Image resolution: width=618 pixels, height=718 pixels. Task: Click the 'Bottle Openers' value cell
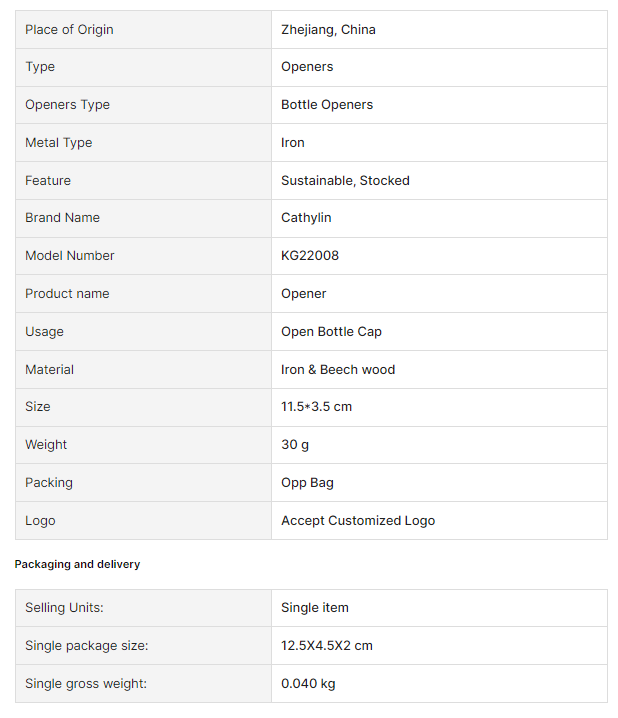[327, 105]
